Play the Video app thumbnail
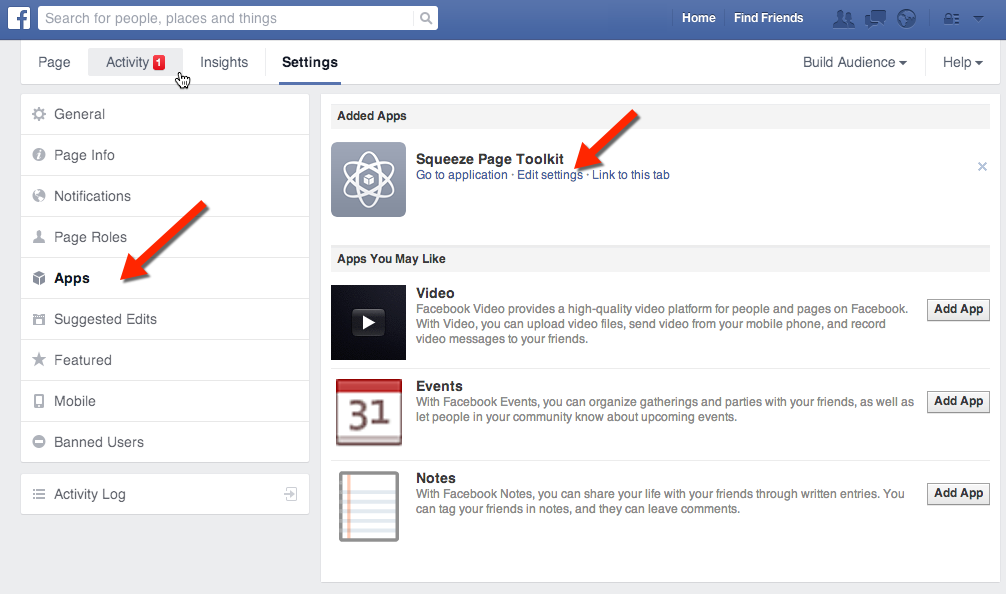 pos(368,322)
